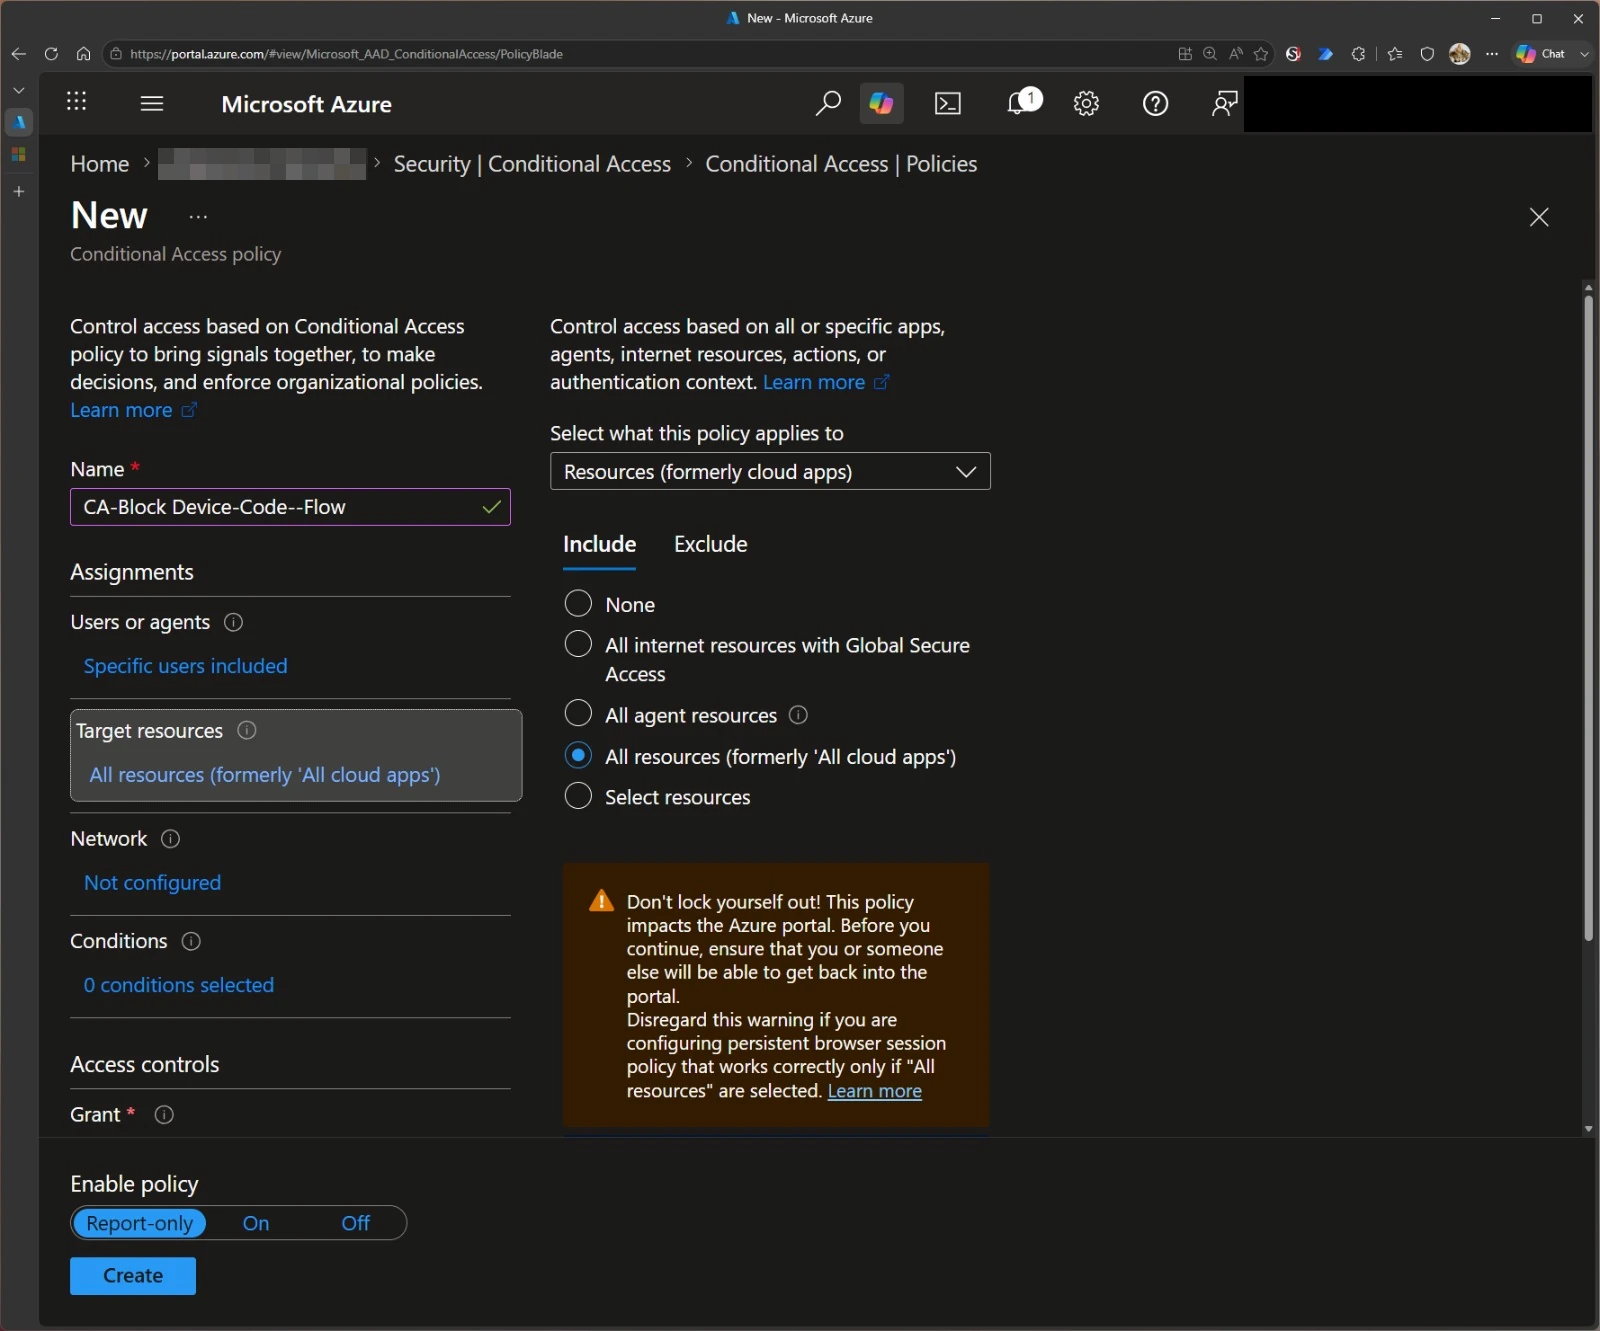Show info tooltip for Grant
This screenshot has height=1331, width=1600.
point(164,1114)
